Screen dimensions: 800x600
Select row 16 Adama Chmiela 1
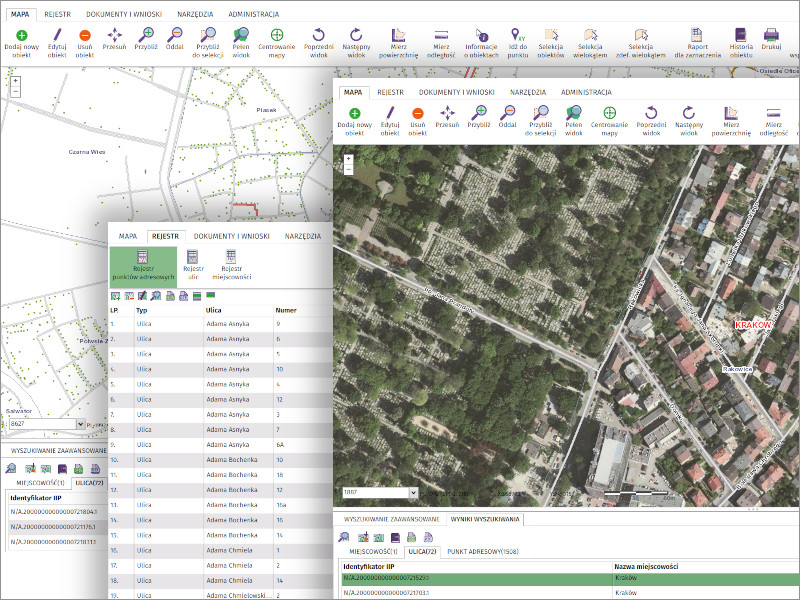[x=220, y=551]
